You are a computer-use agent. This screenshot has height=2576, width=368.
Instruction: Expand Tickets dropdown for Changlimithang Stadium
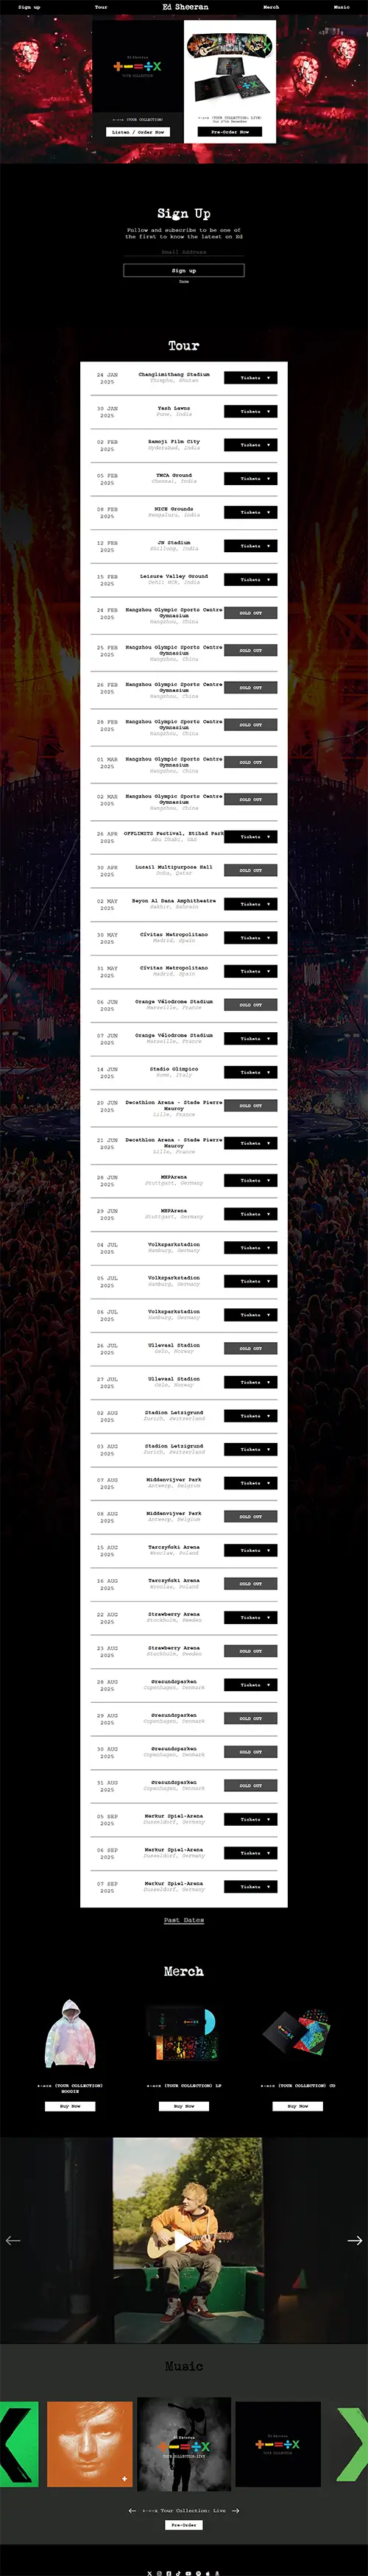click(x=250, y=378)
